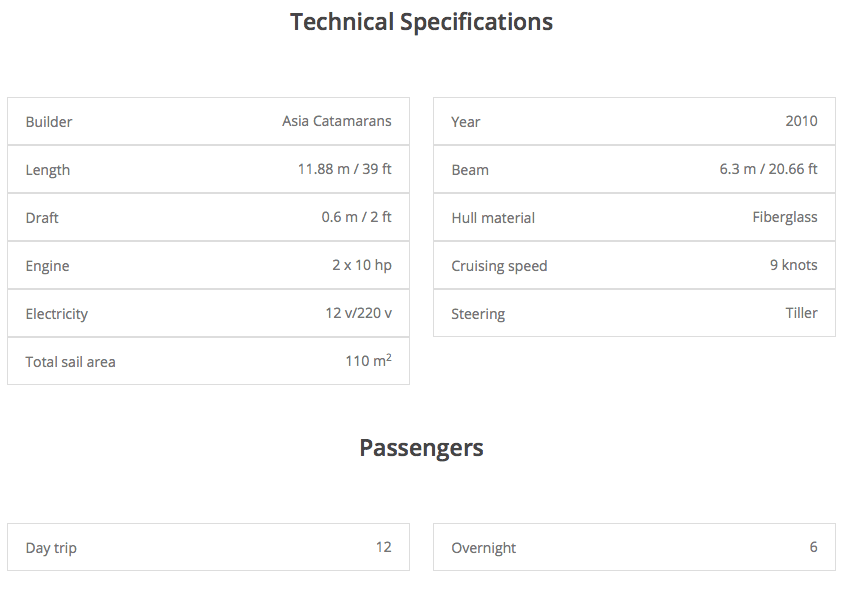This screenshot has width=846, height=606.
Task: Select the Electricity row label
Action: pos(57,314)
